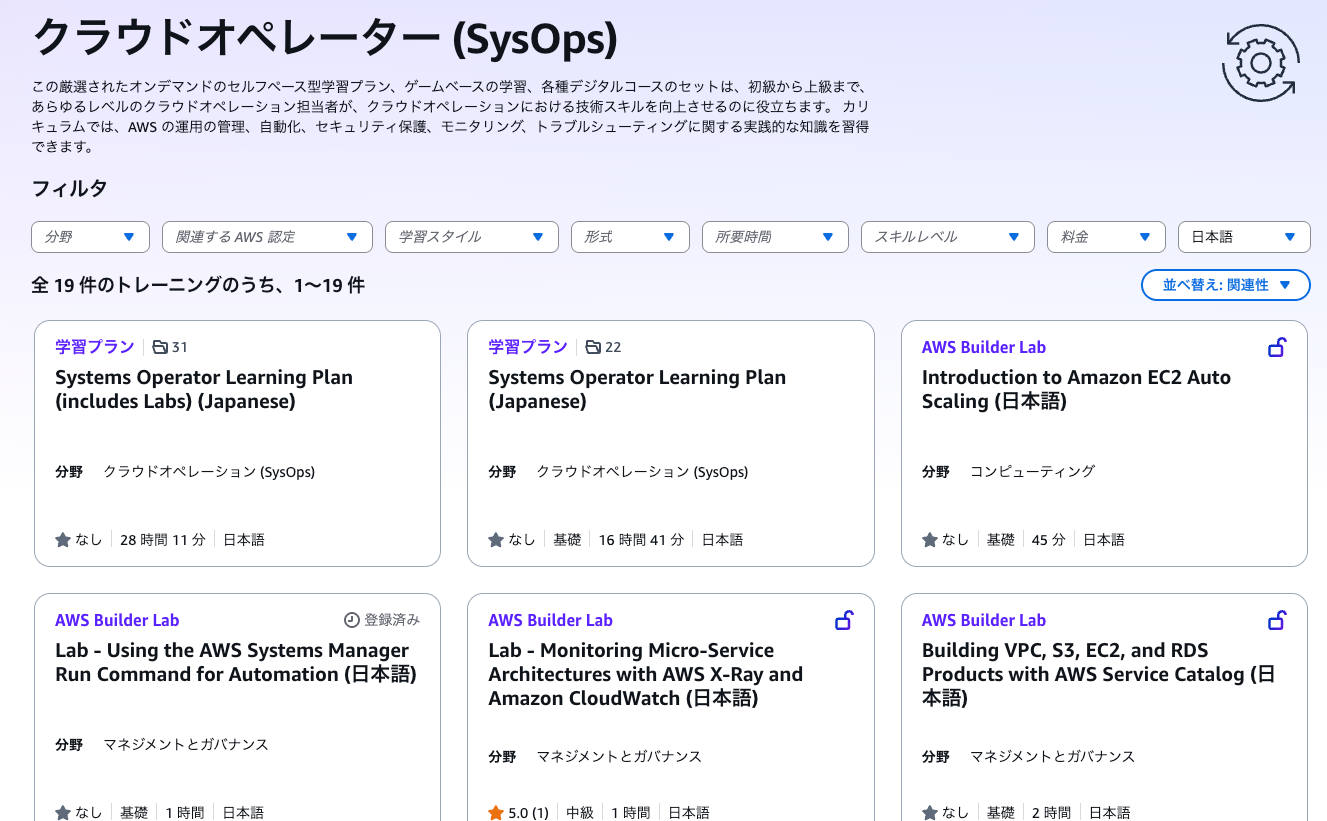Click the 28 時間 11 分 duration text
This screenshot has height=821, width=1327.
click(163, 540)
